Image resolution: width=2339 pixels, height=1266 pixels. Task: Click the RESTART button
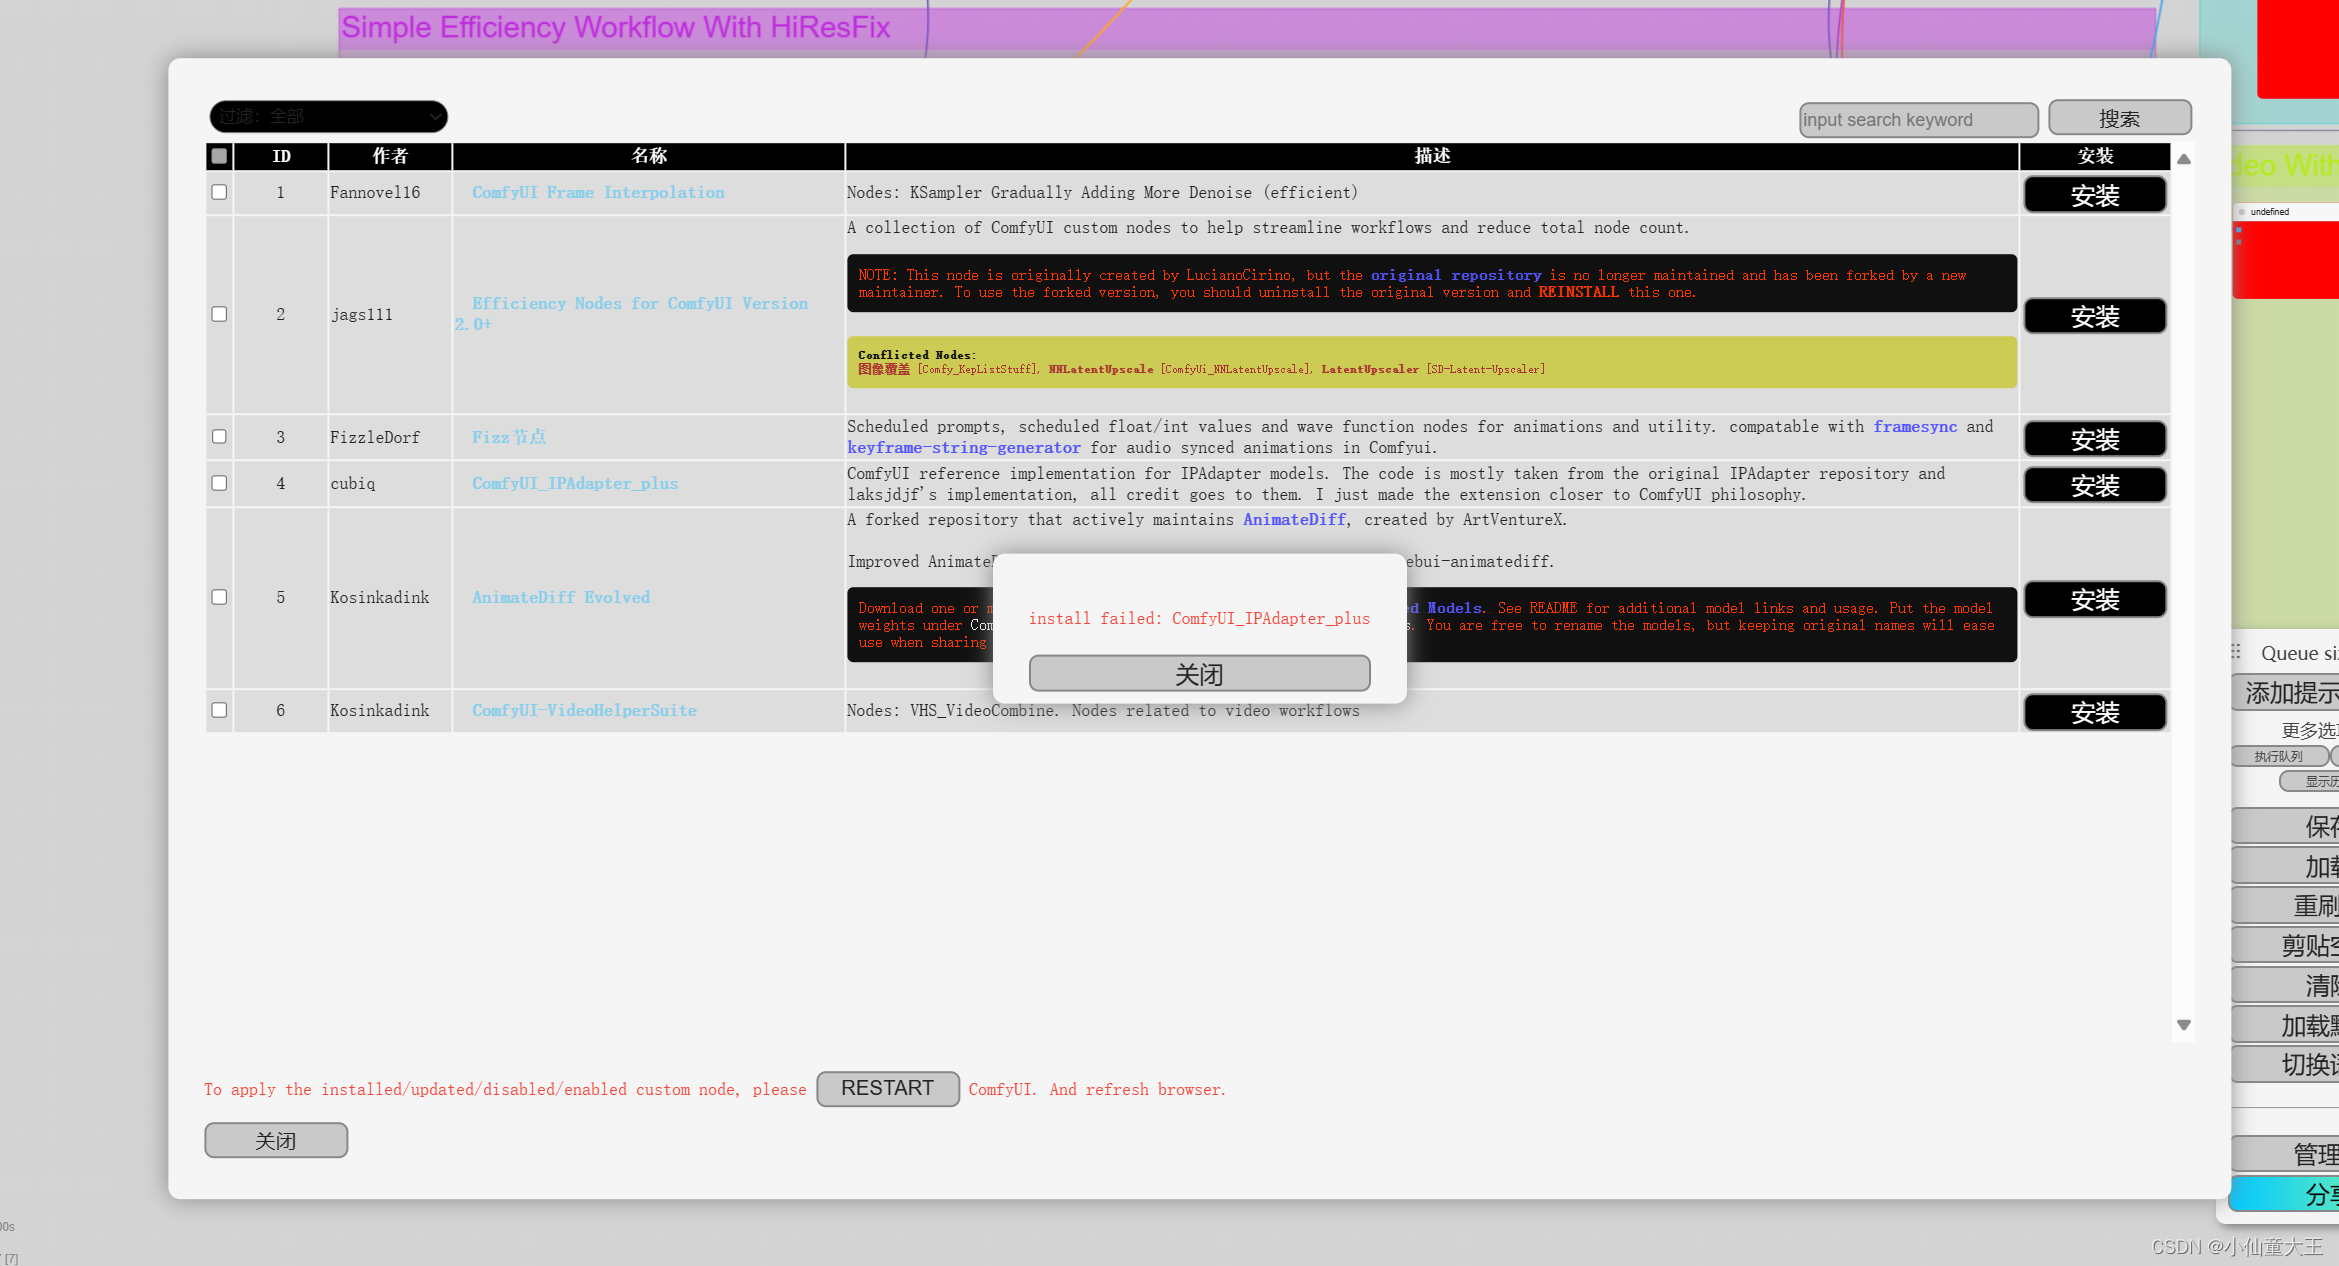tap(887, 1088)
